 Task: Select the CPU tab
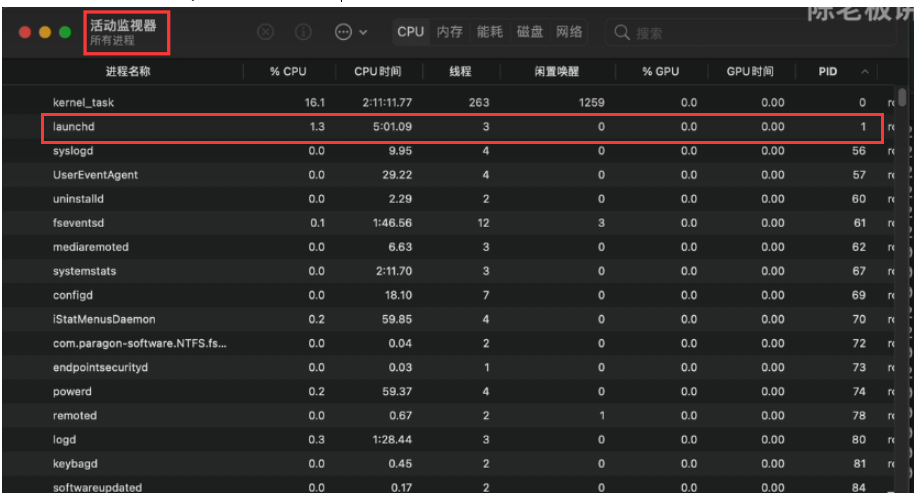click(x=411, y=32)
